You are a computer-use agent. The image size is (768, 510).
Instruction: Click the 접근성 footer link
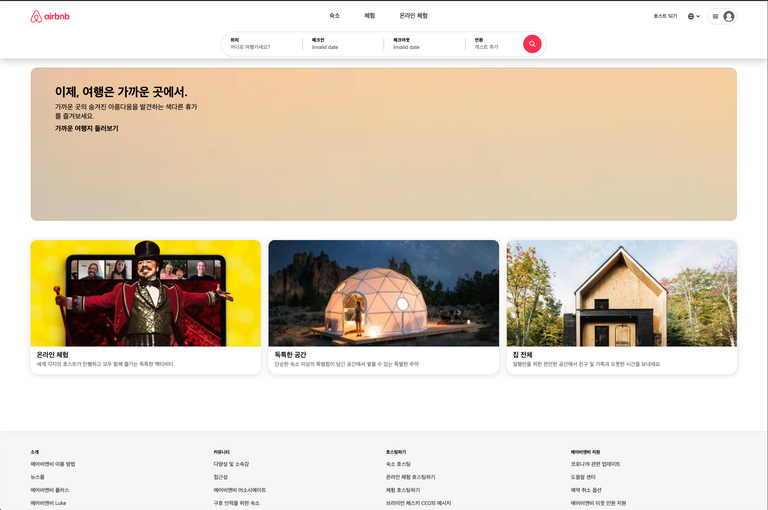tap(220, 477)
